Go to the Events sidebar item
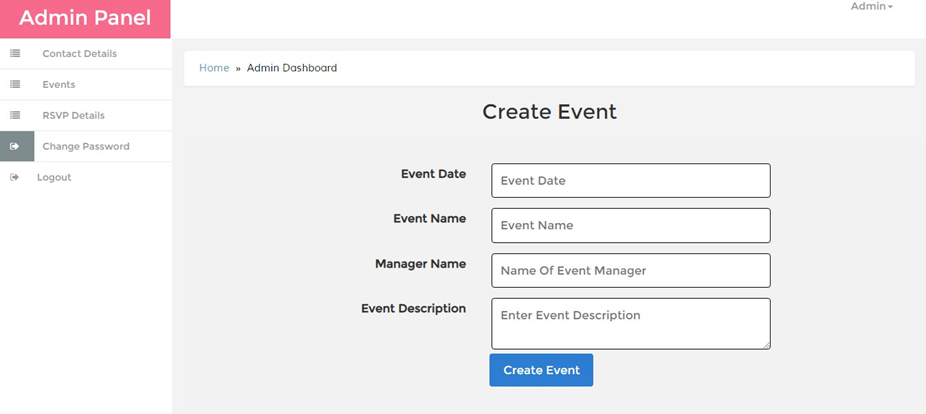The height and width of the screenshot is (414, 926). 58,85
